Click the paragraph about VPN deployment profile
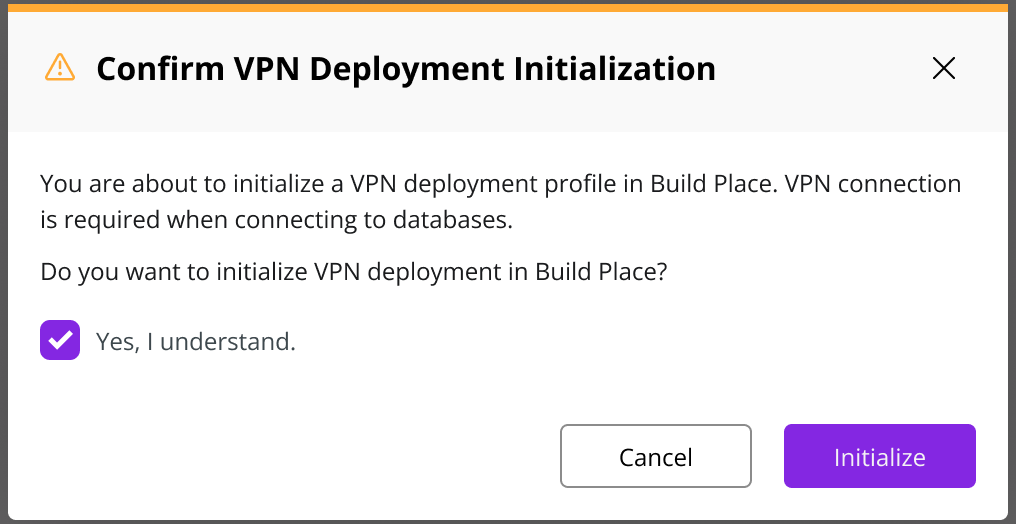This screenshot has width=1016, height=524. (500, 201)
